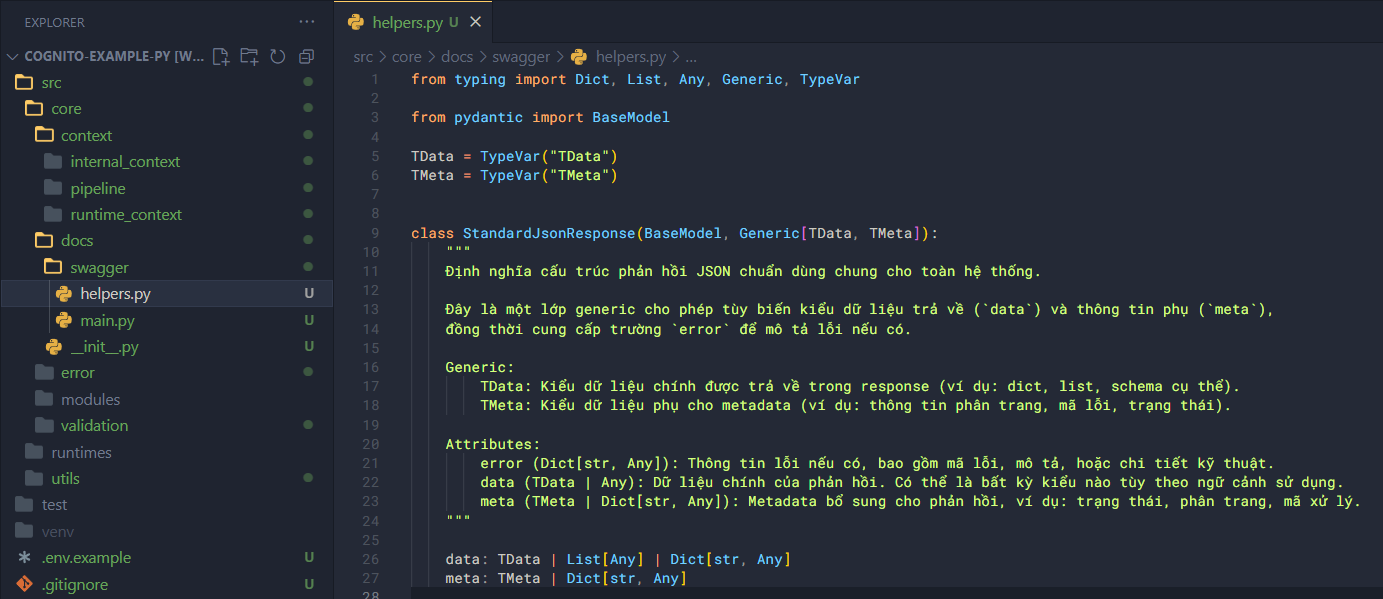
Task: Collapse the swagger folder
Action: click(99, 268)
